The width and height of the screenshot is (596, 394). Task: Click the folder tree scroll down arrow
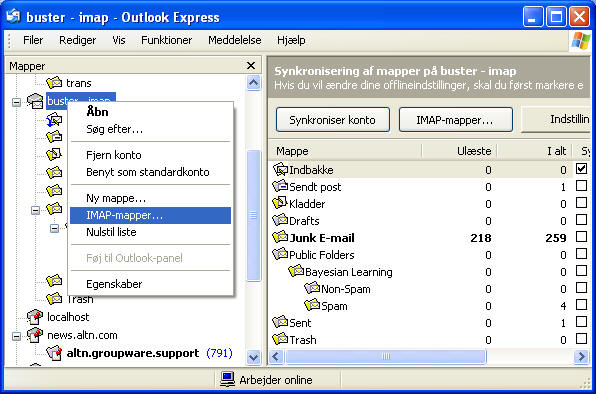point(254,357)
